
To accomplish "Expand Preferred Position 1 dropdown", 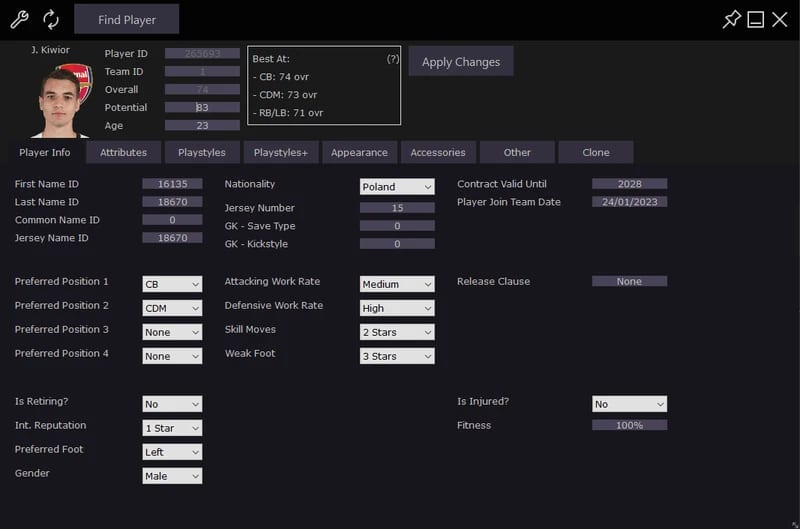I will pos(172,284).
